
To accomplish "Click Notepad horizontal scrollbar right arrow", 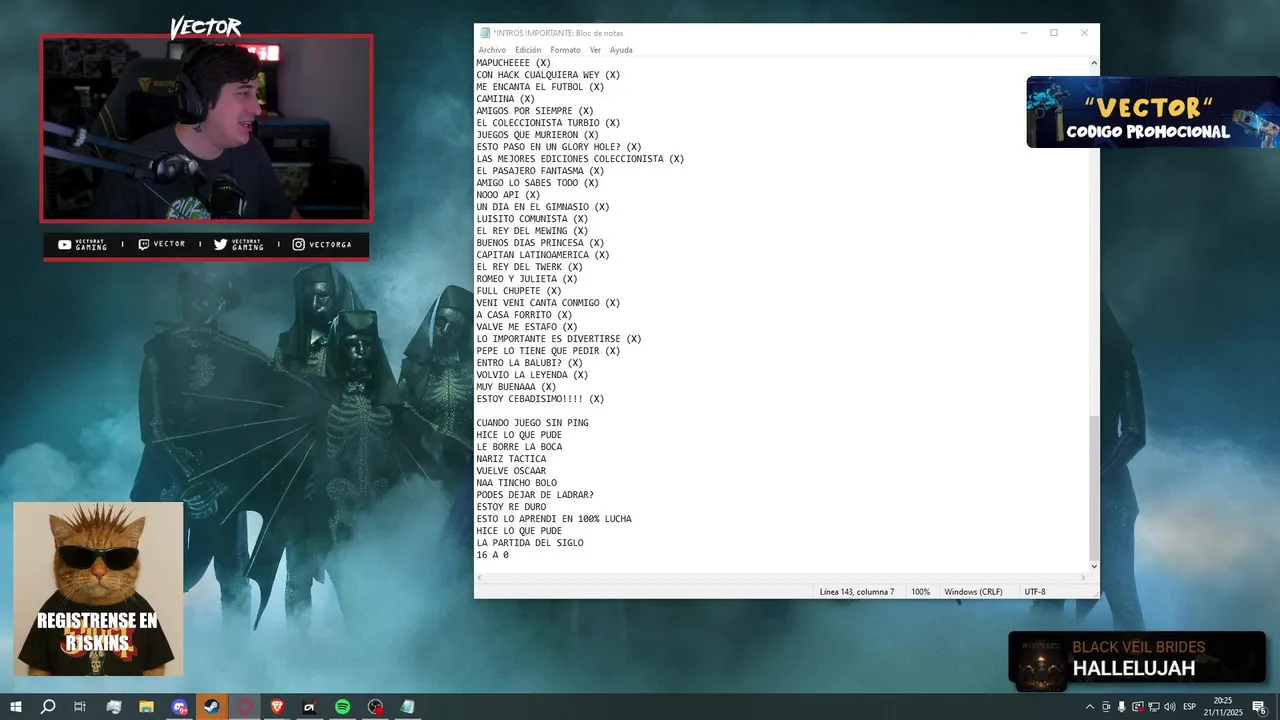I will coord(1082,578).
